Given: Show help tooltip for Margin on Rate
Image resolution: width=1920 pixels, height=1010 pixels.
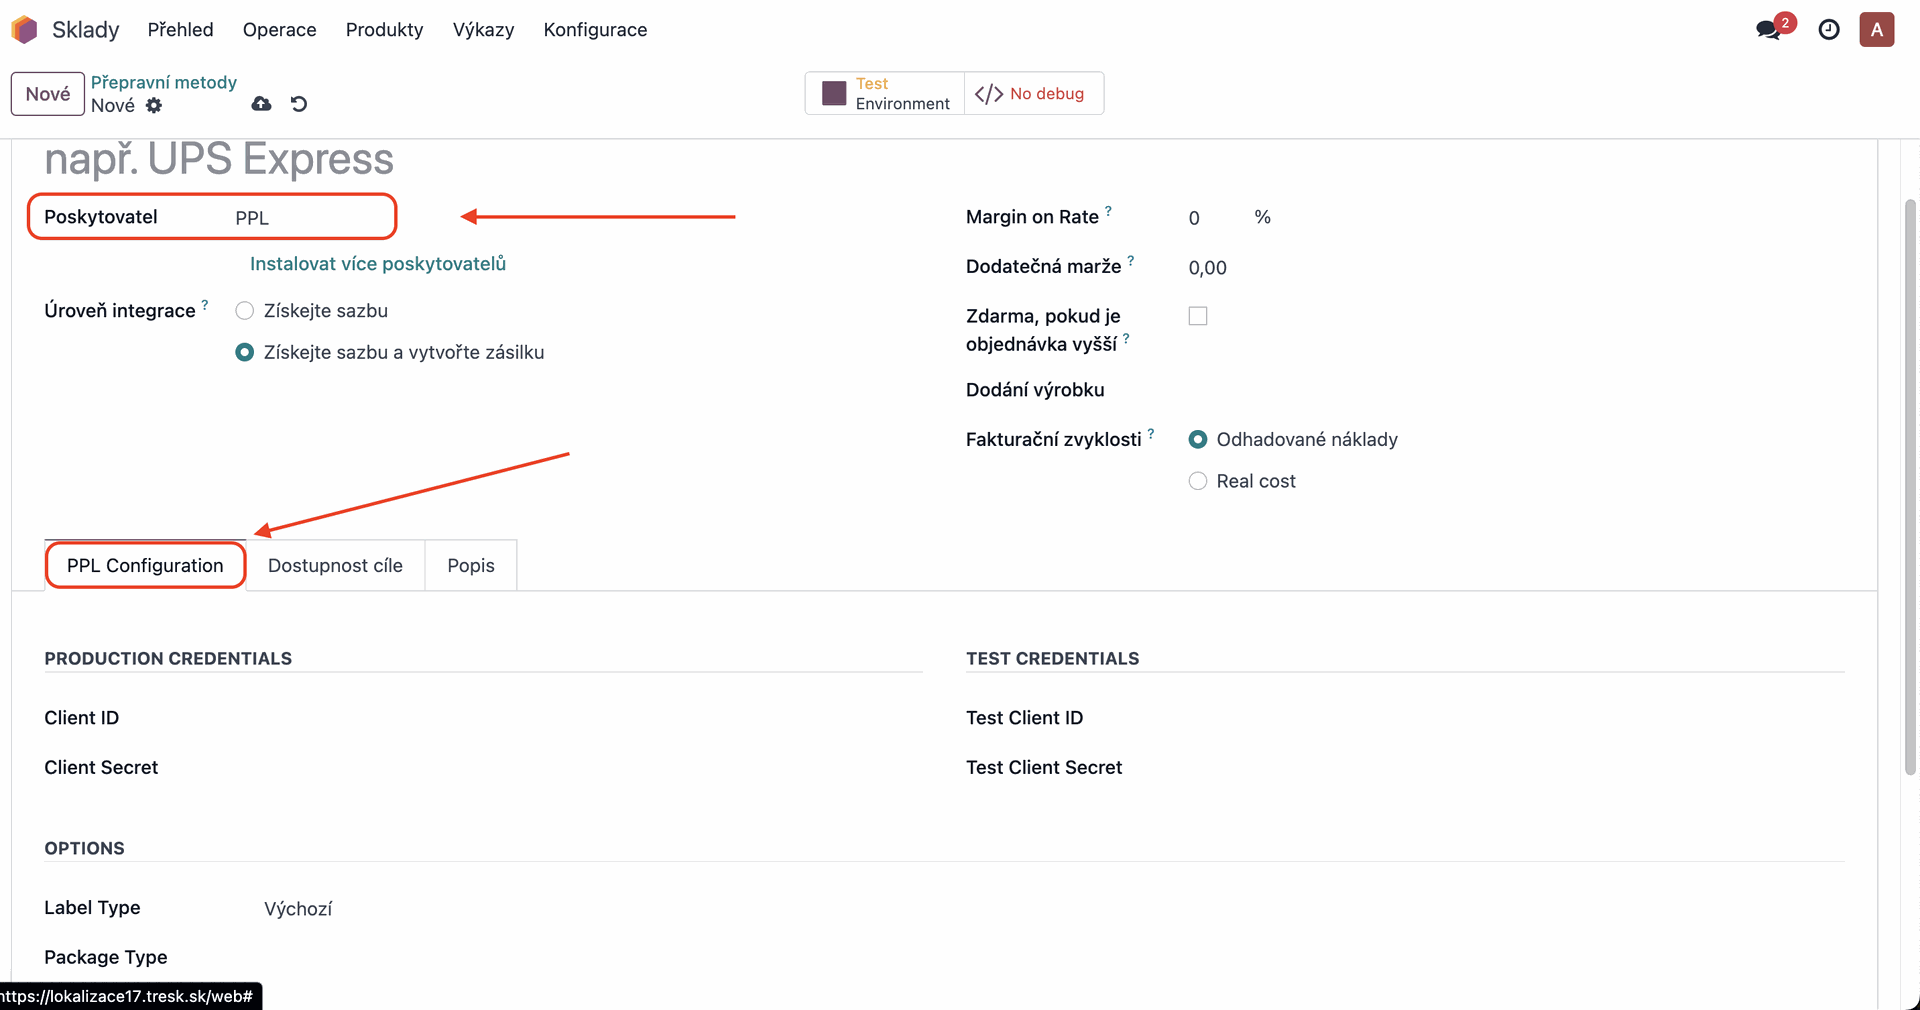Looking at the screenshot, I should [x=1108, y=211].
